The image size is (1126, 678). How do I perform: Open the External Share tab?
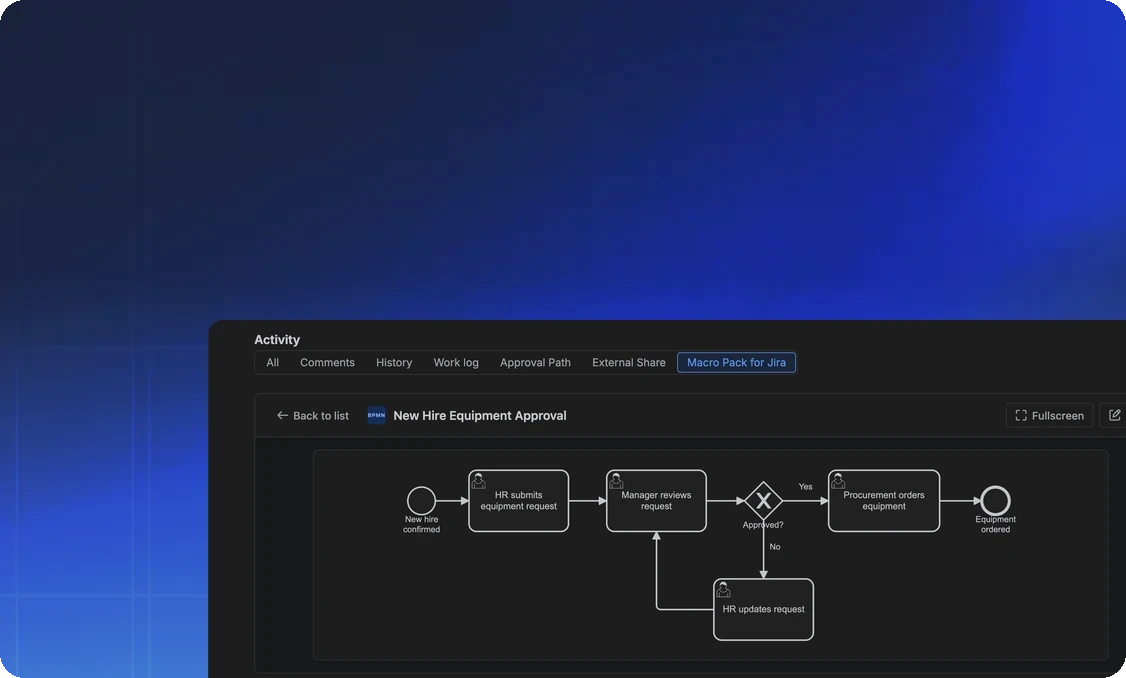tap(628, 363)
